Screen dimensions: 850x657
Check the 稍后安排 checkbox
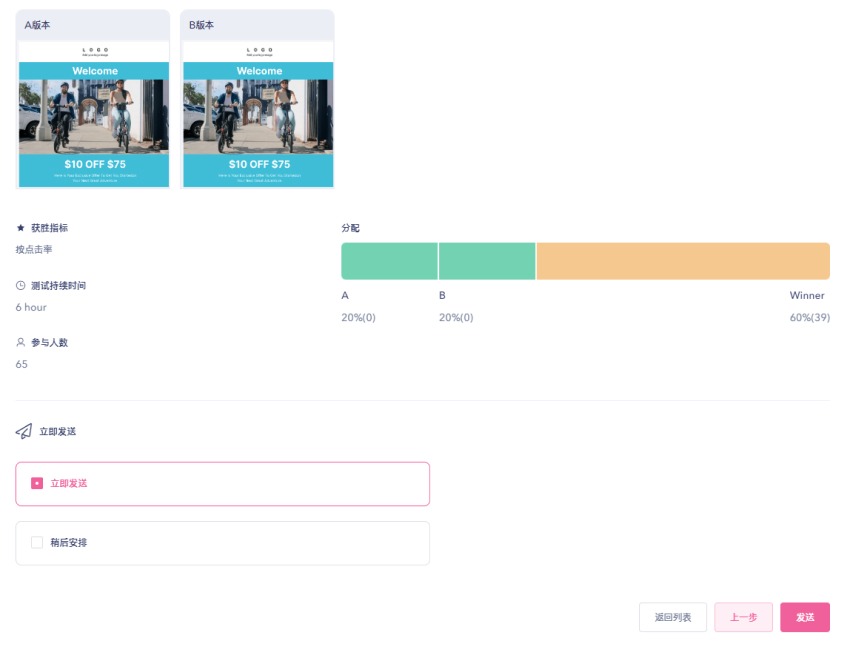[37, 543]
